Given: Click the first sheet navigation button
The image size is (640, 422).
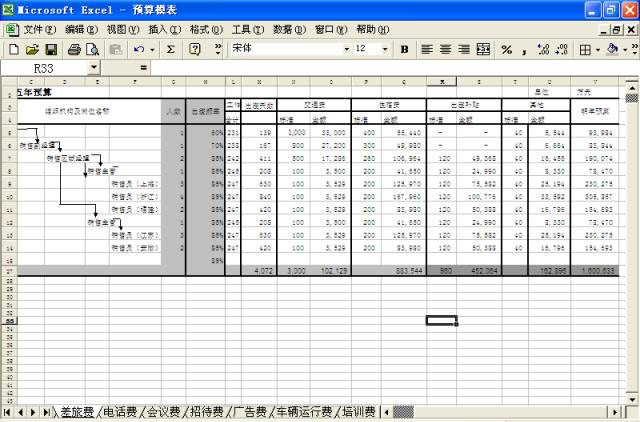Looking at the screenshot, I should point(8,411).
